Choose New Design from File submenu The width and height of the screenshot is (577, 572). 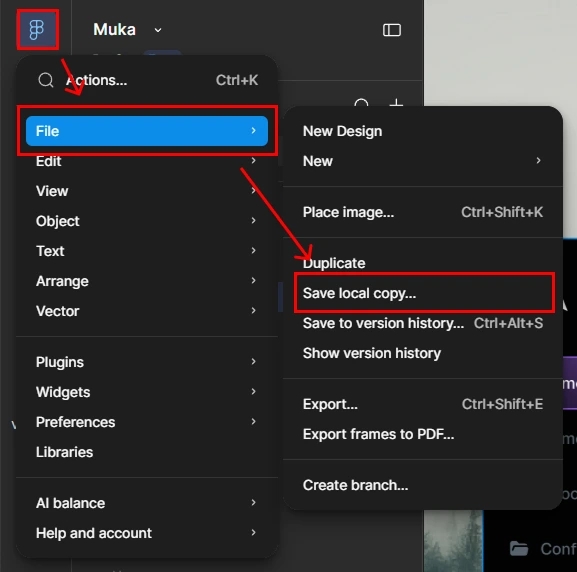tap(423, 131)
